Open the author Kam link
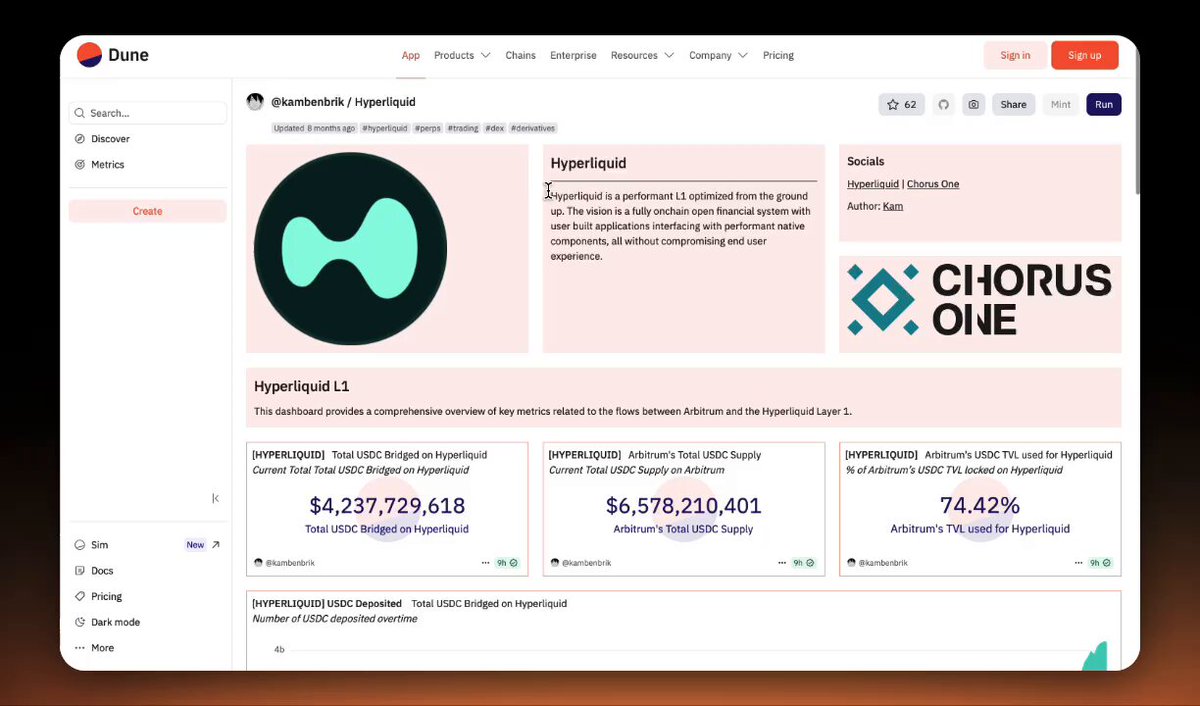This screenshot has height=706, width=1200. click(893, 206)
